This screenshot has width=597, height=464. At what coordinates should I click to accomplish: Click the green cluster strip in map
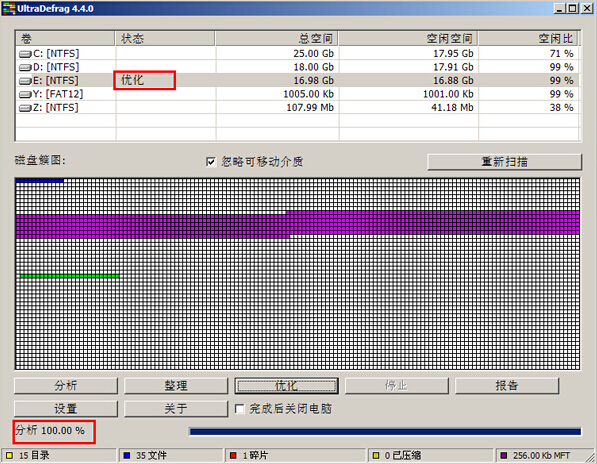[x=70, y=276]
